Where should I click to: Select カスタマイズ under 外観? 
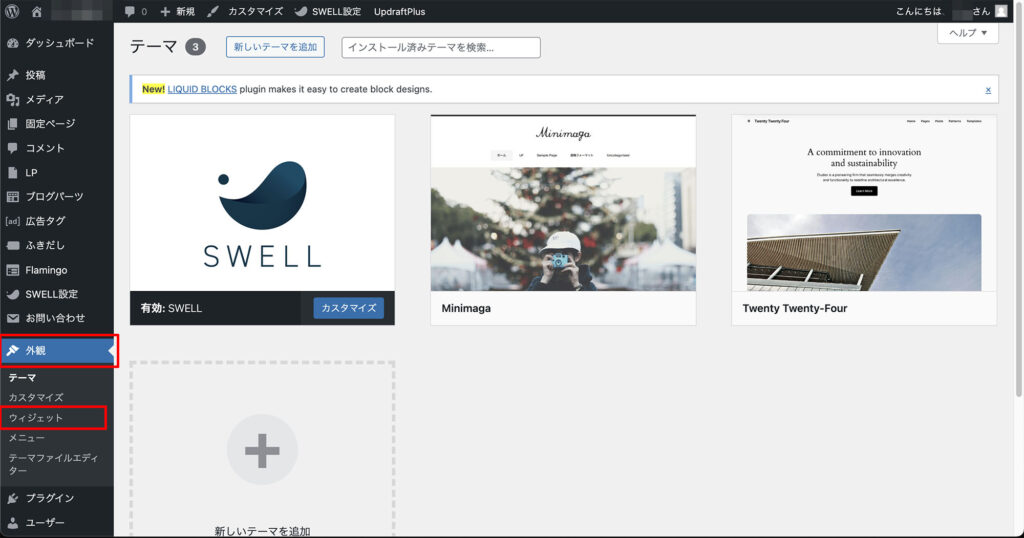(x=36, y=397)
